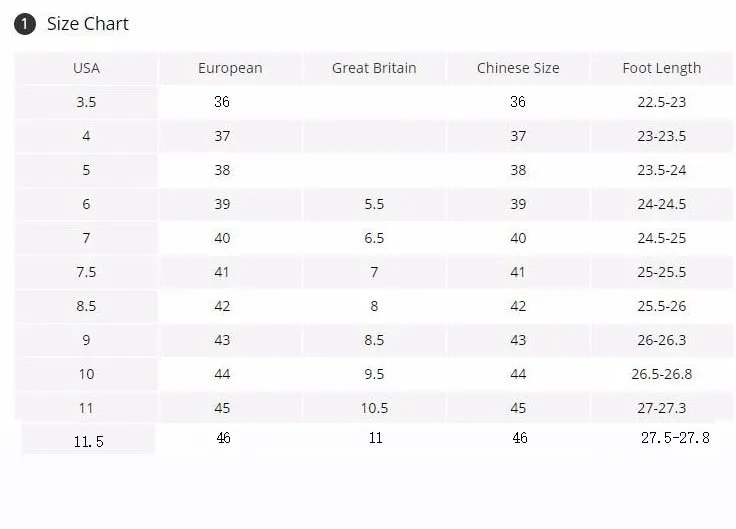The image size is (736, 529).
Task: Click the Chinese Size column header
Action: point(518,69)
